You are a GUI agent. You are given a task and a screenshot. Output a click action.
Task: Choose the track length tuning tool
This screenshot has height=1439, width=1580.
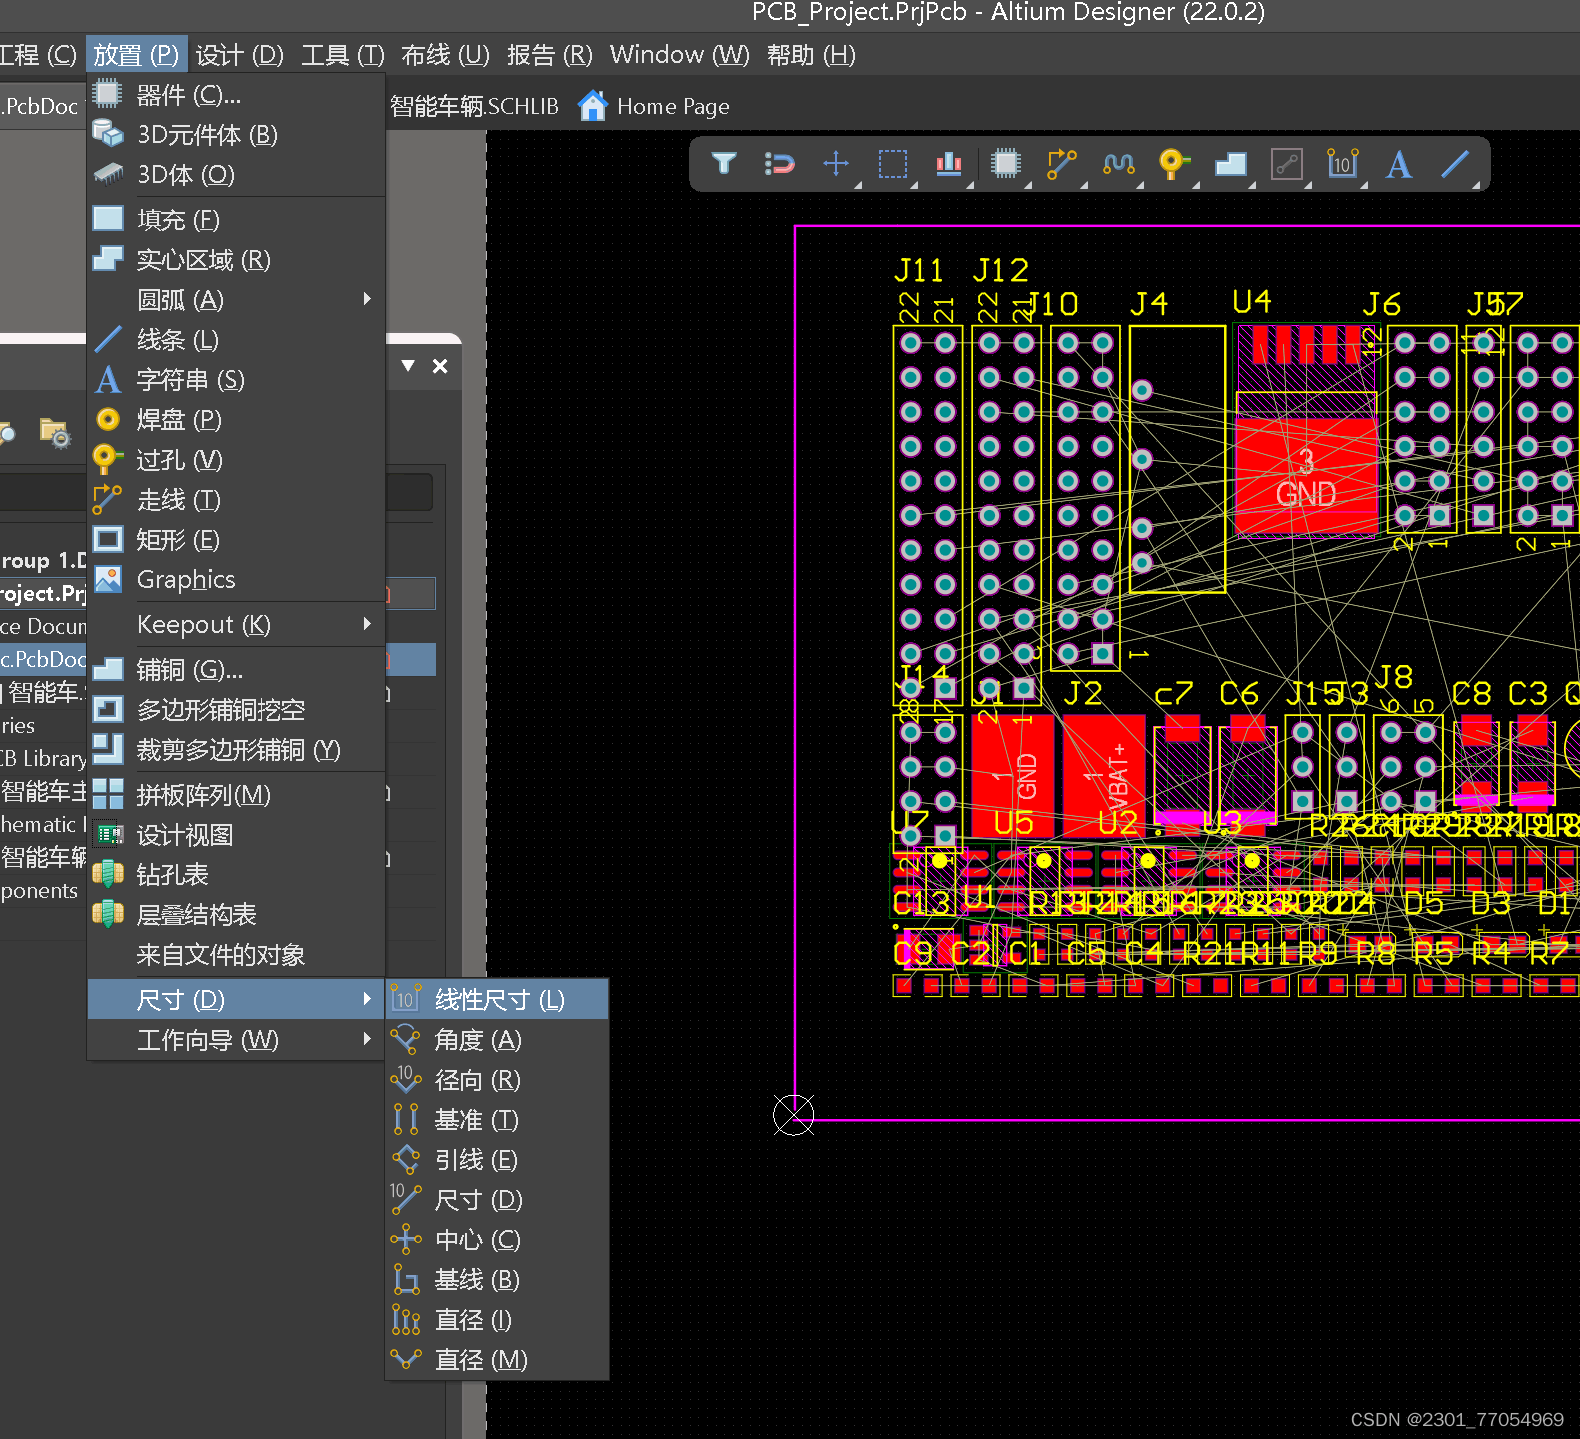[x=1118, y=163]
